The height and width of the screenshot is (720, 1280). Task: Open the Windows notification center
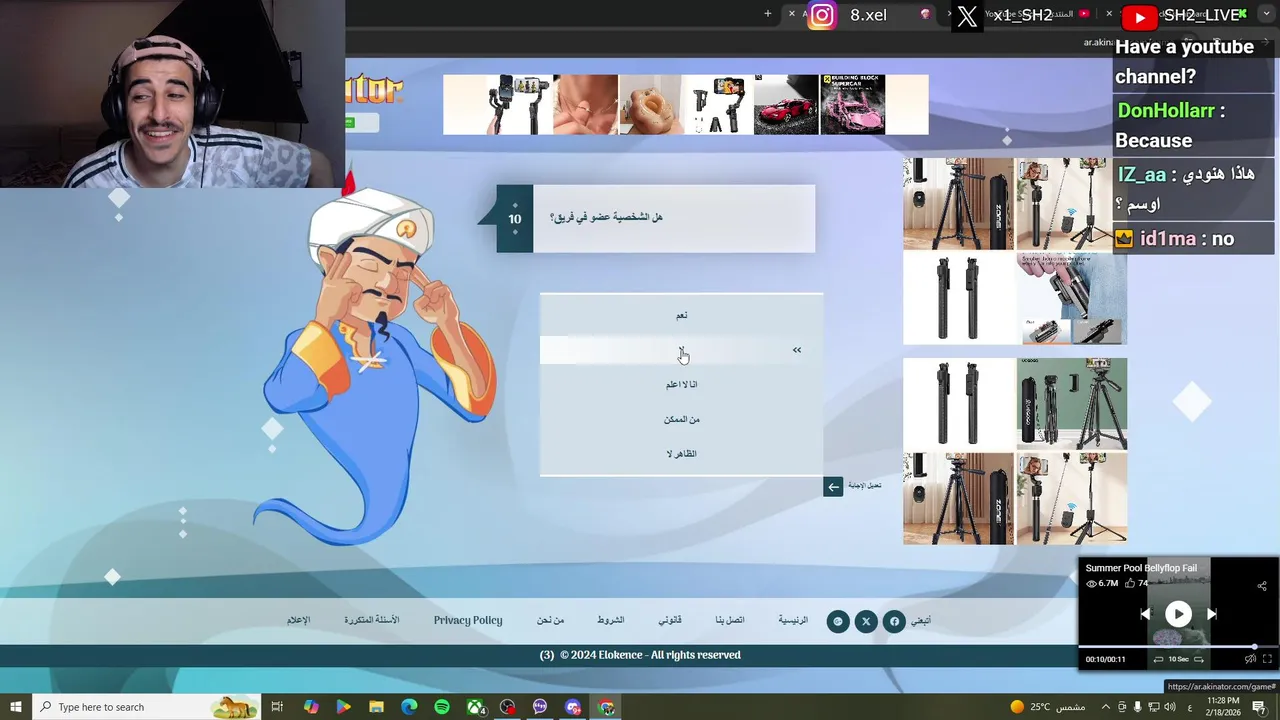click(1259, 707)
